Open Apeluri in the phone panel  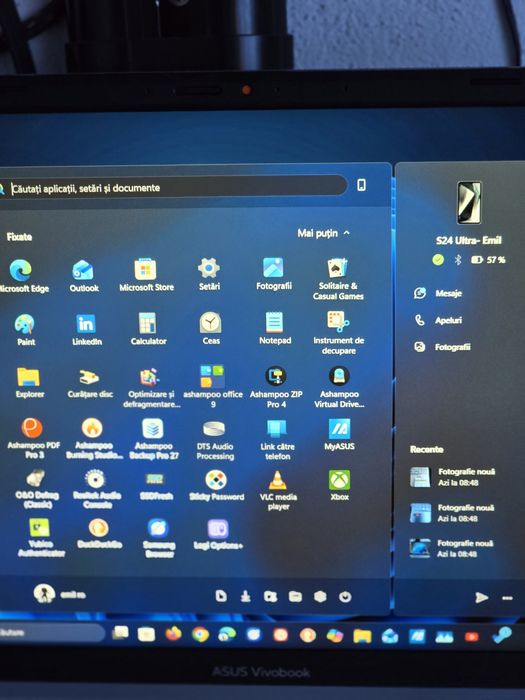[438, 320]
